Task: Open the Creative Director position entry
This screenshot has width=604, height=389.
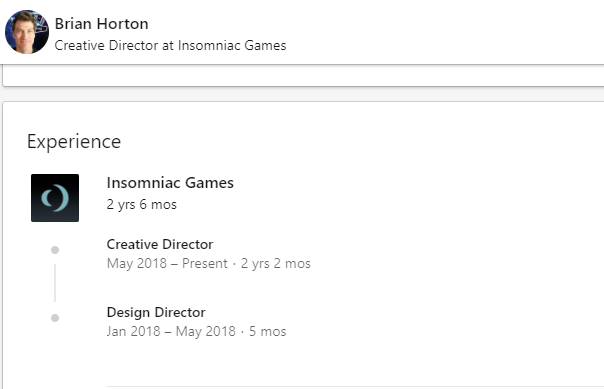Action: pos(160,244)
